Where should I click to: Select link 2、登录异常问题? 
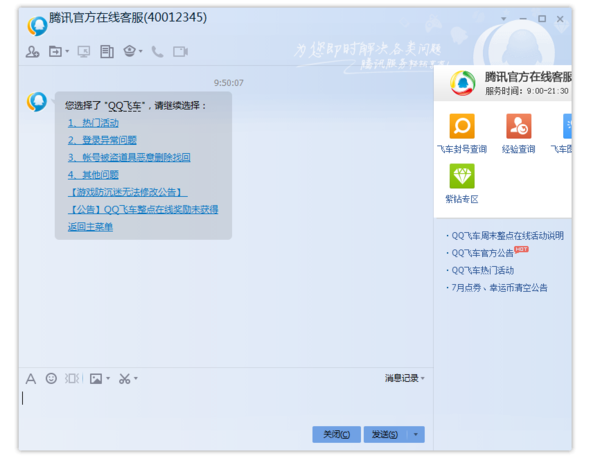[102, 140]
